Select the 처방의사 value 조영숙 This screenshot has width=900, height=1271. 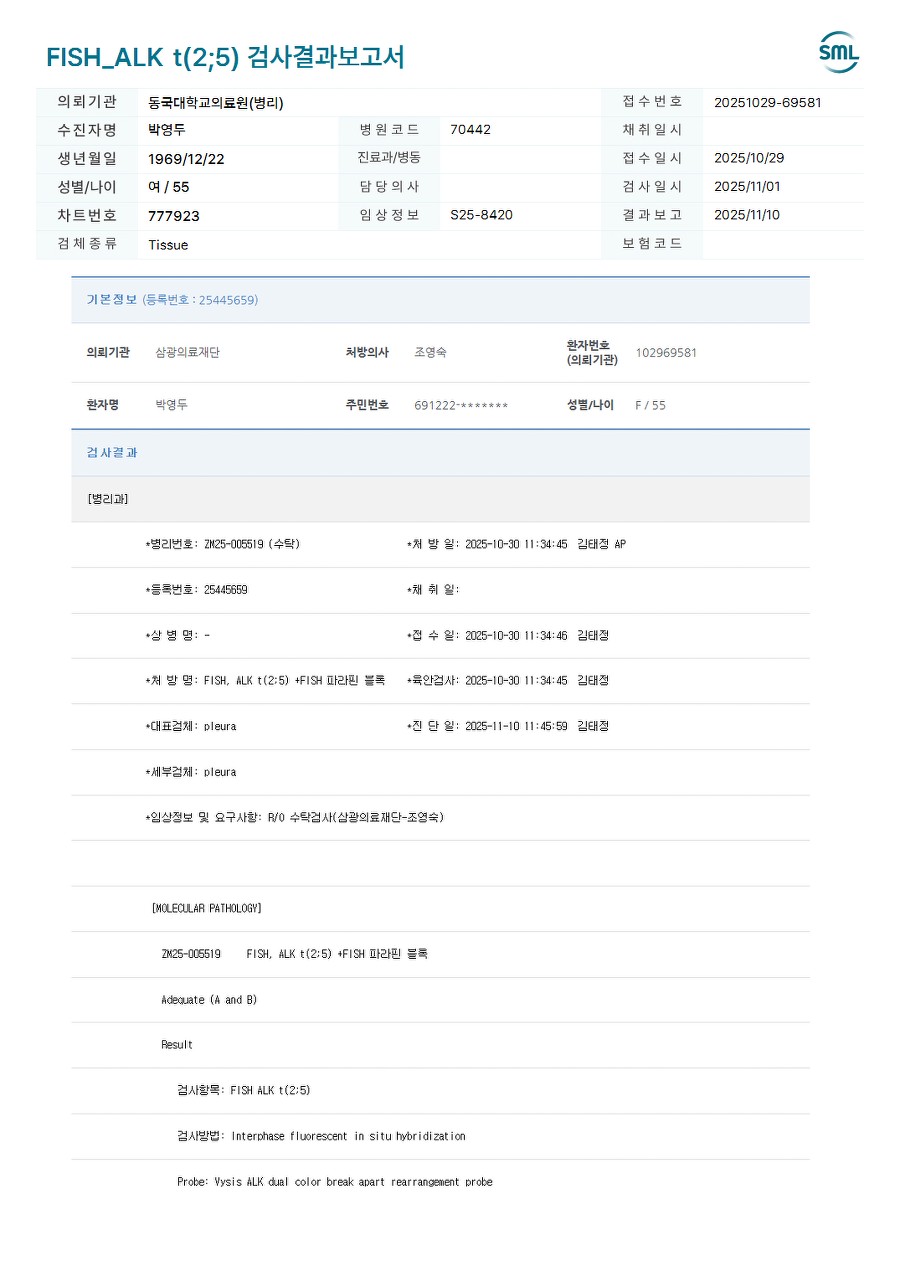click(430, 353)
